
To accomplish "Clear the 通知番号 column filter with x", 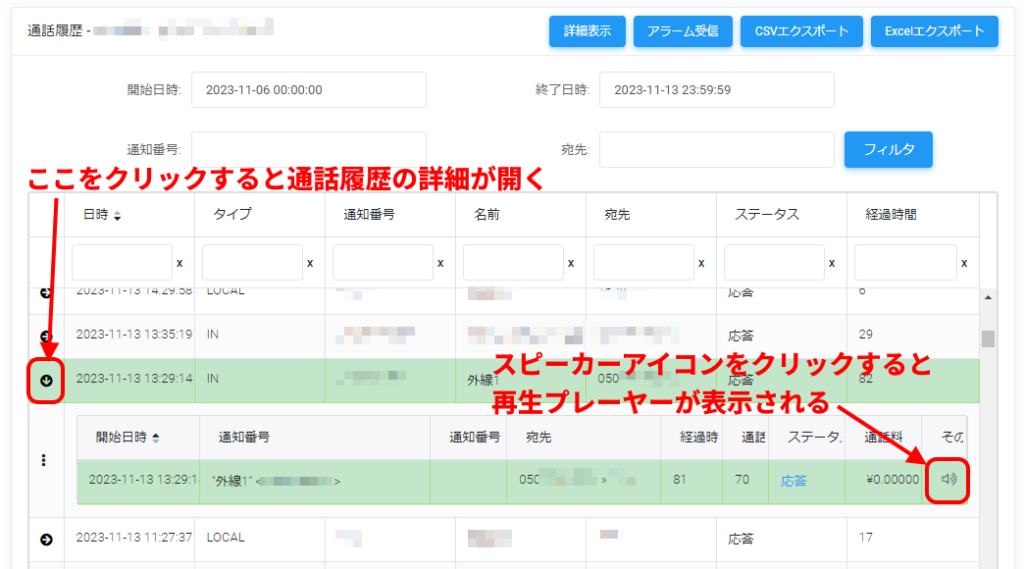I will pos(440,263).
